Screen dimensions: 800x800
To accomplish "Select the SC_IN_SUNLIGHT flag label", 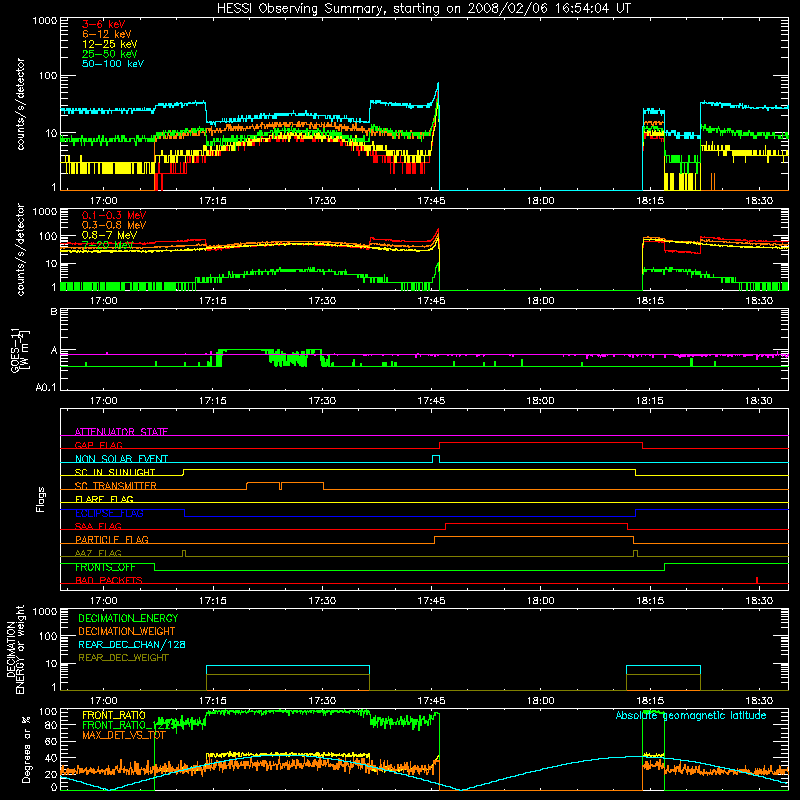I will pyautogui.click(x=115, y=472).
